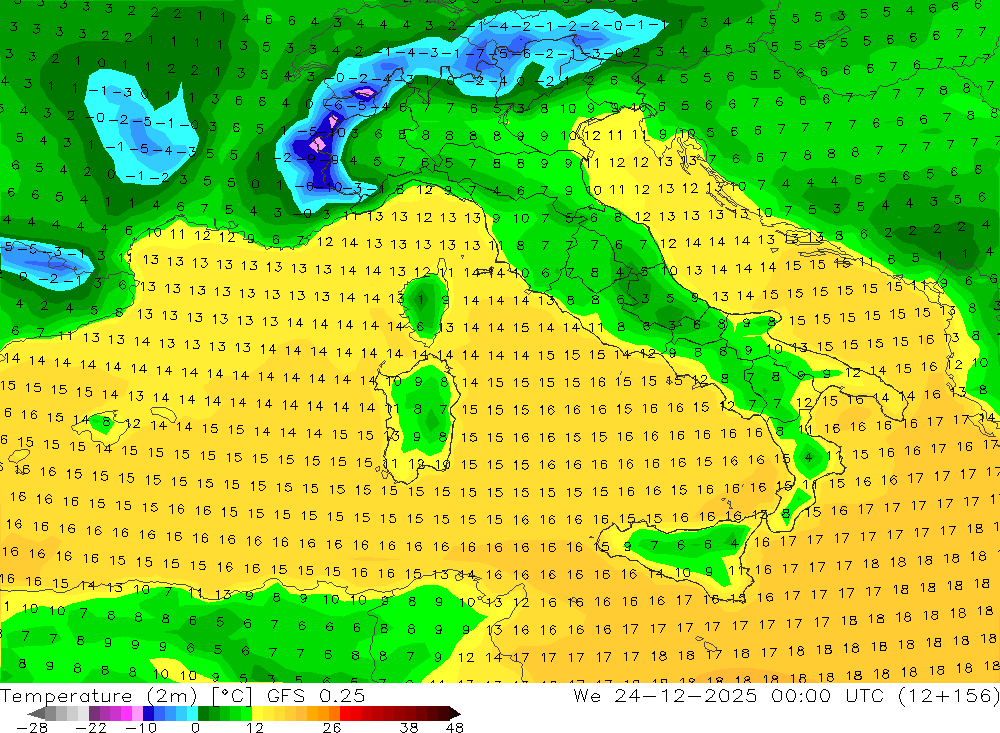The height and width of the screenshot is (733, 1000).
Task: Click the "Temperature (2m)" title text
Action: point(98,695)
